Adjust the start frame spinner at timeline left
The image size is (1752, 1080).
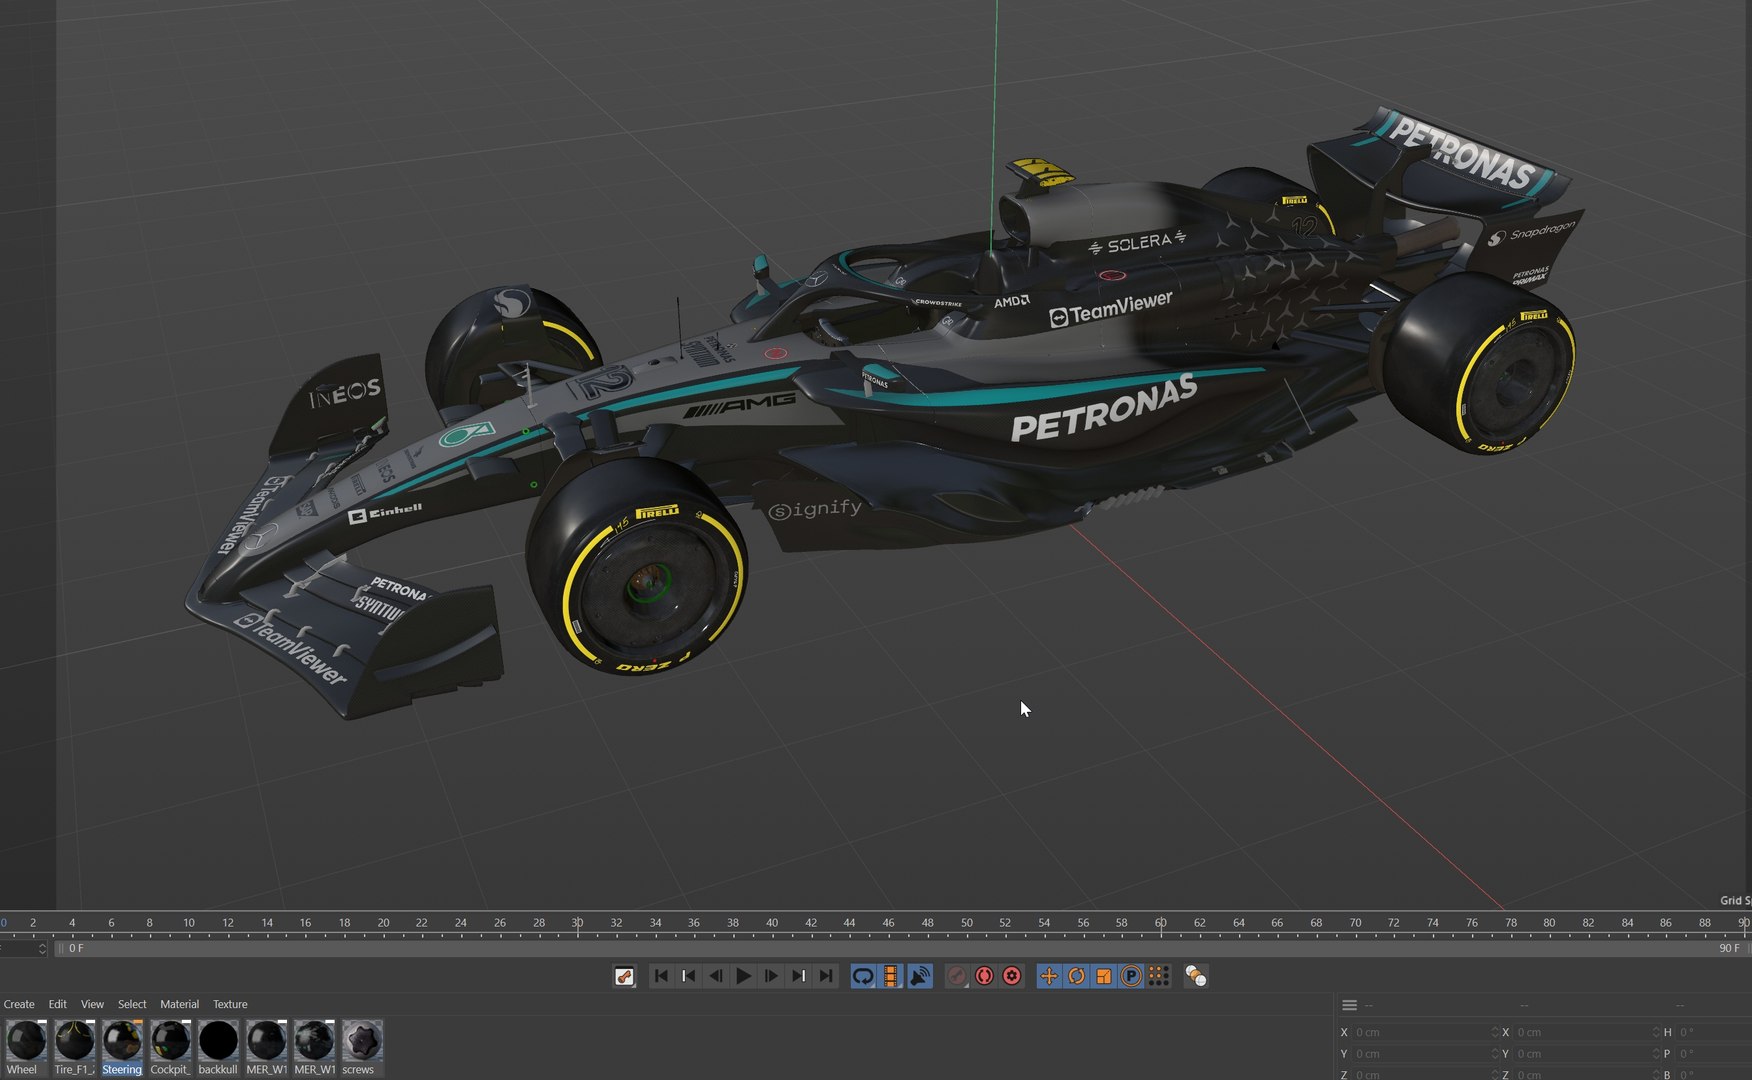point(42,948)
